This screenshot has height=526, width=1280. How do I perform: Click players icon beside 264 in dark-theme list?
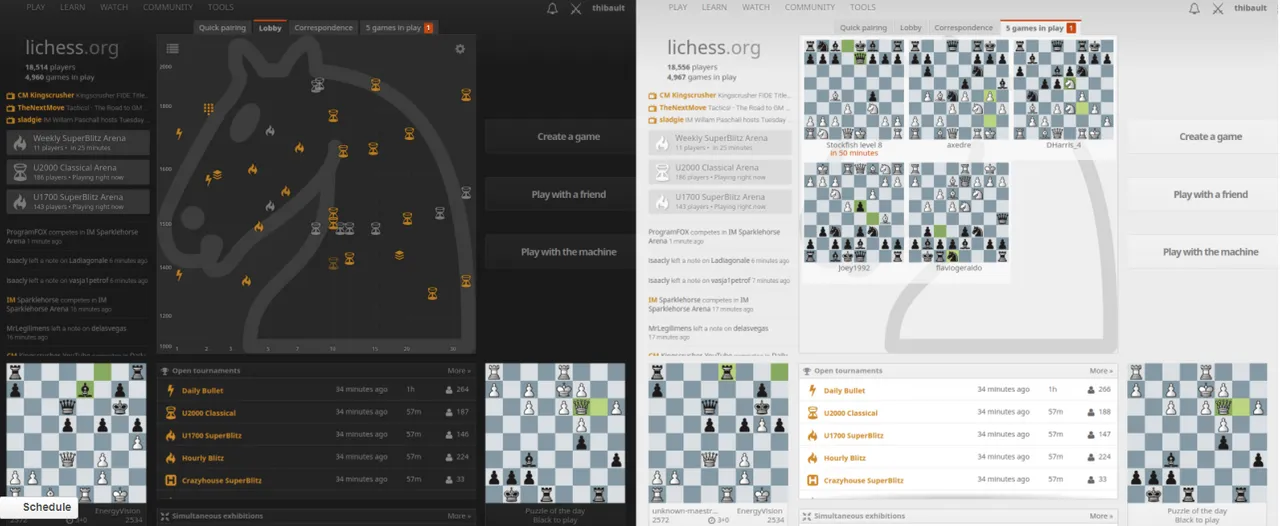click(x=448, y=390)
